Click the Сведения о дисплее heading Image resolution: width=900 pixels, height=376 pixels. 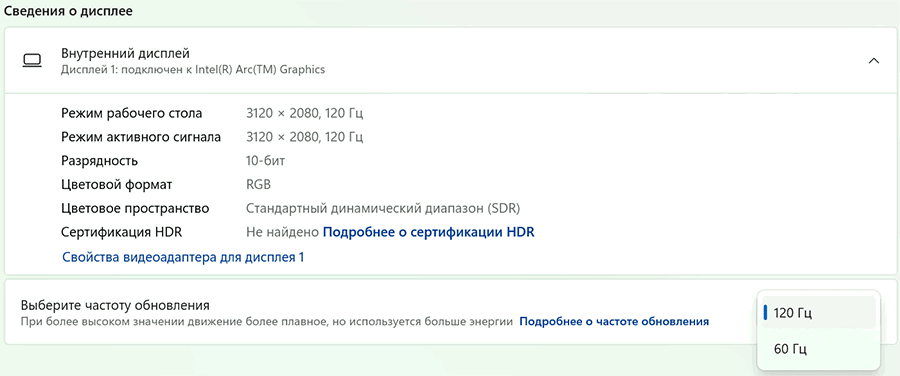pos(68,11)
